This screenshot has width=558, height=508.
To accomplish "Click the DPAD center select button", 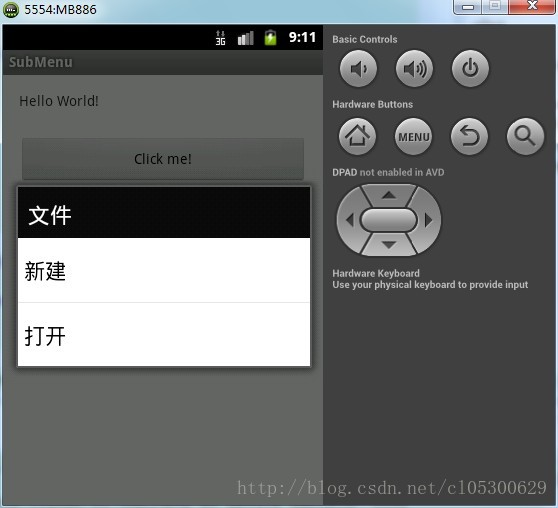I will pos(389,220).
